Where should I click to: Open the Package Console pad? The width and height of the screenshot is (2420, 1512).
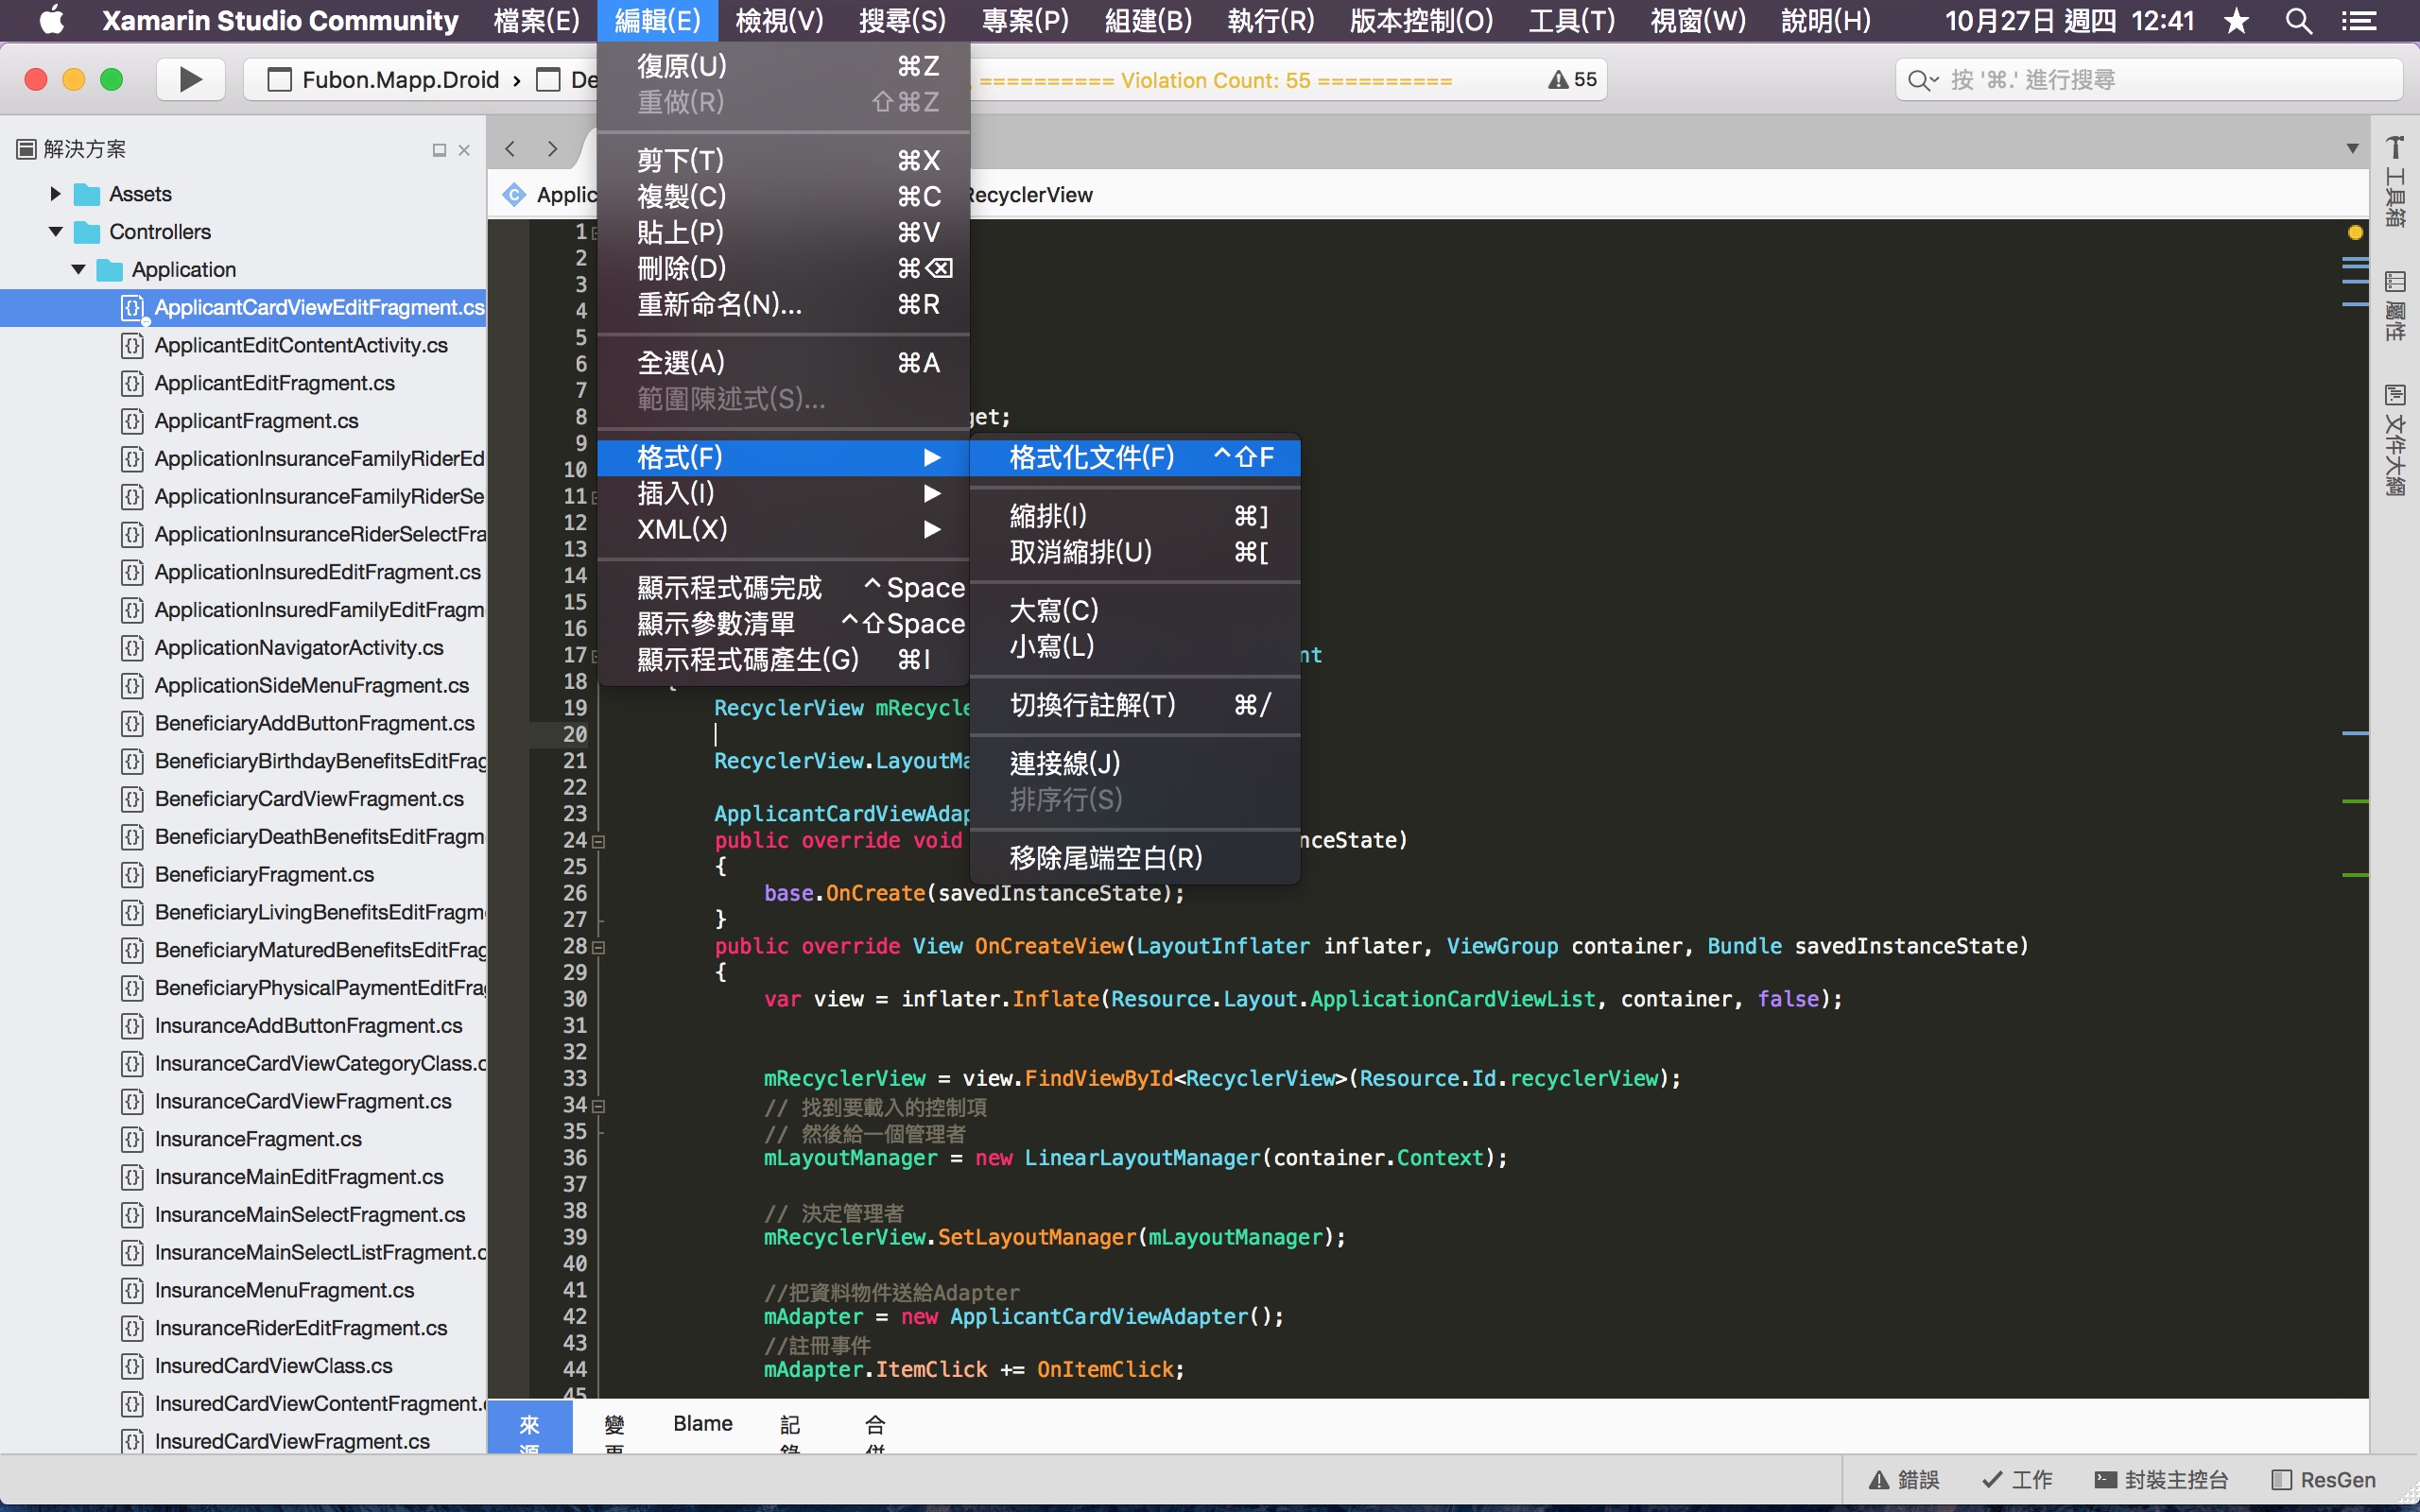[2161, 1480]
